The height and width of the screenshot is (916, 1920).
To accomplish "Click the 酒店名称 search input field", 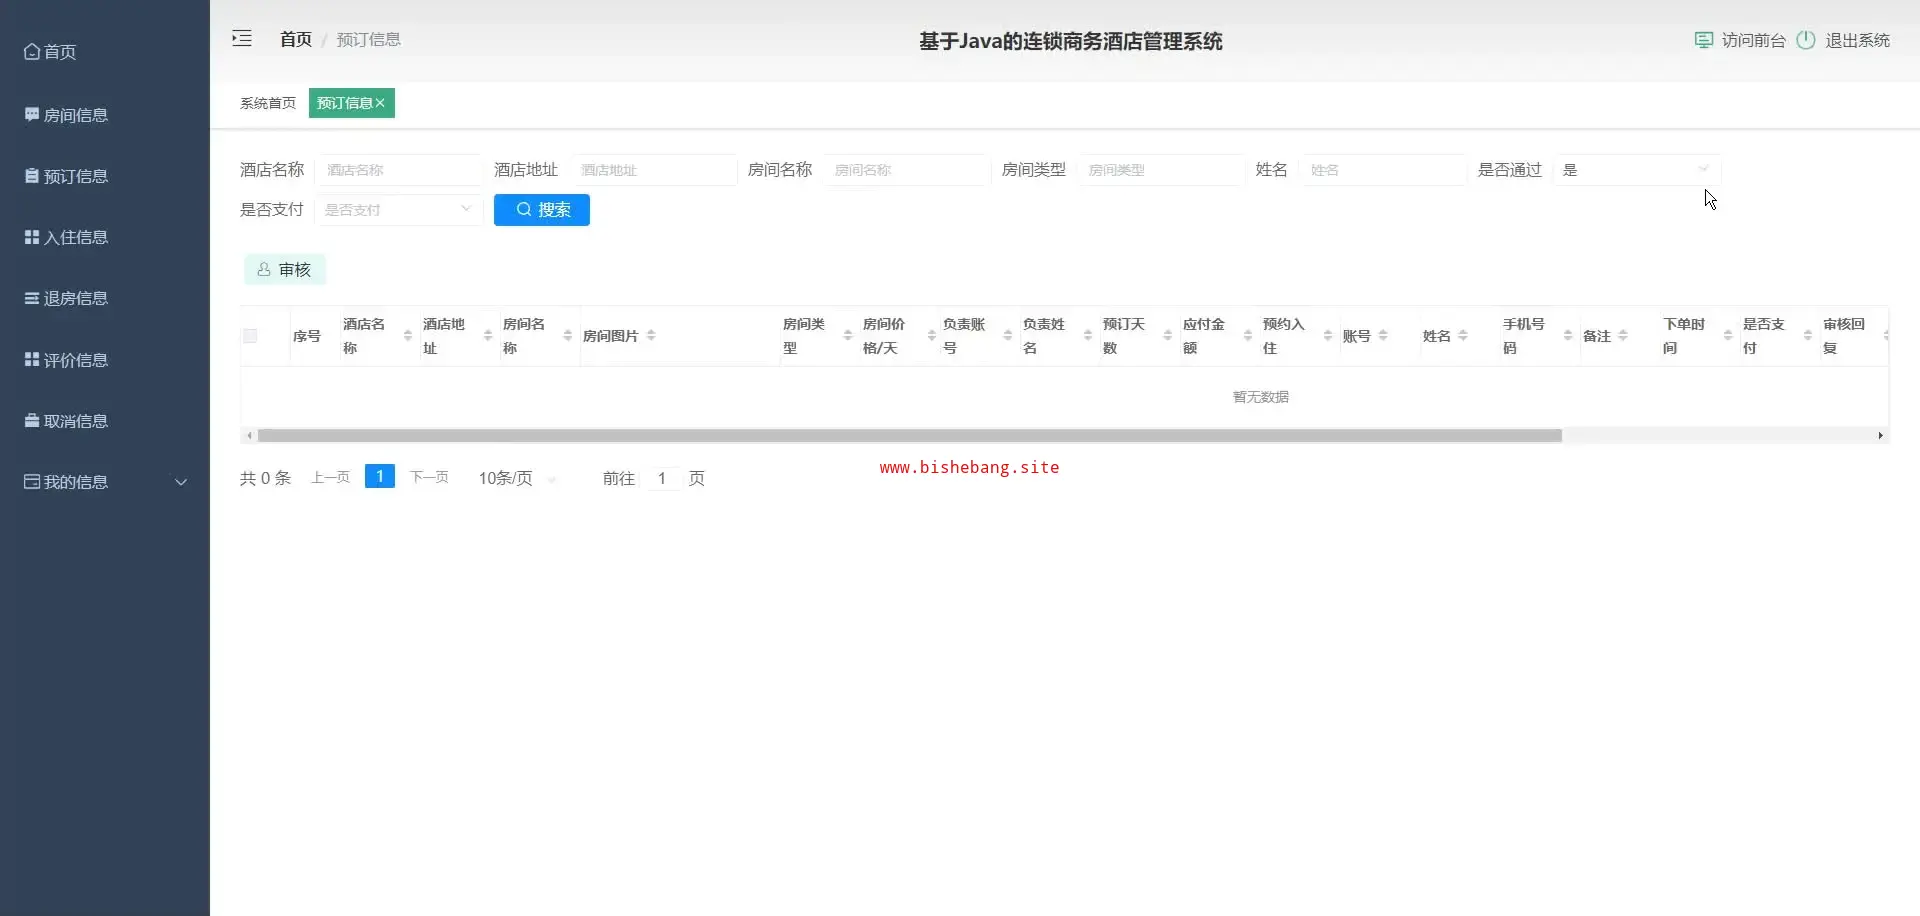I will [398, 170].
